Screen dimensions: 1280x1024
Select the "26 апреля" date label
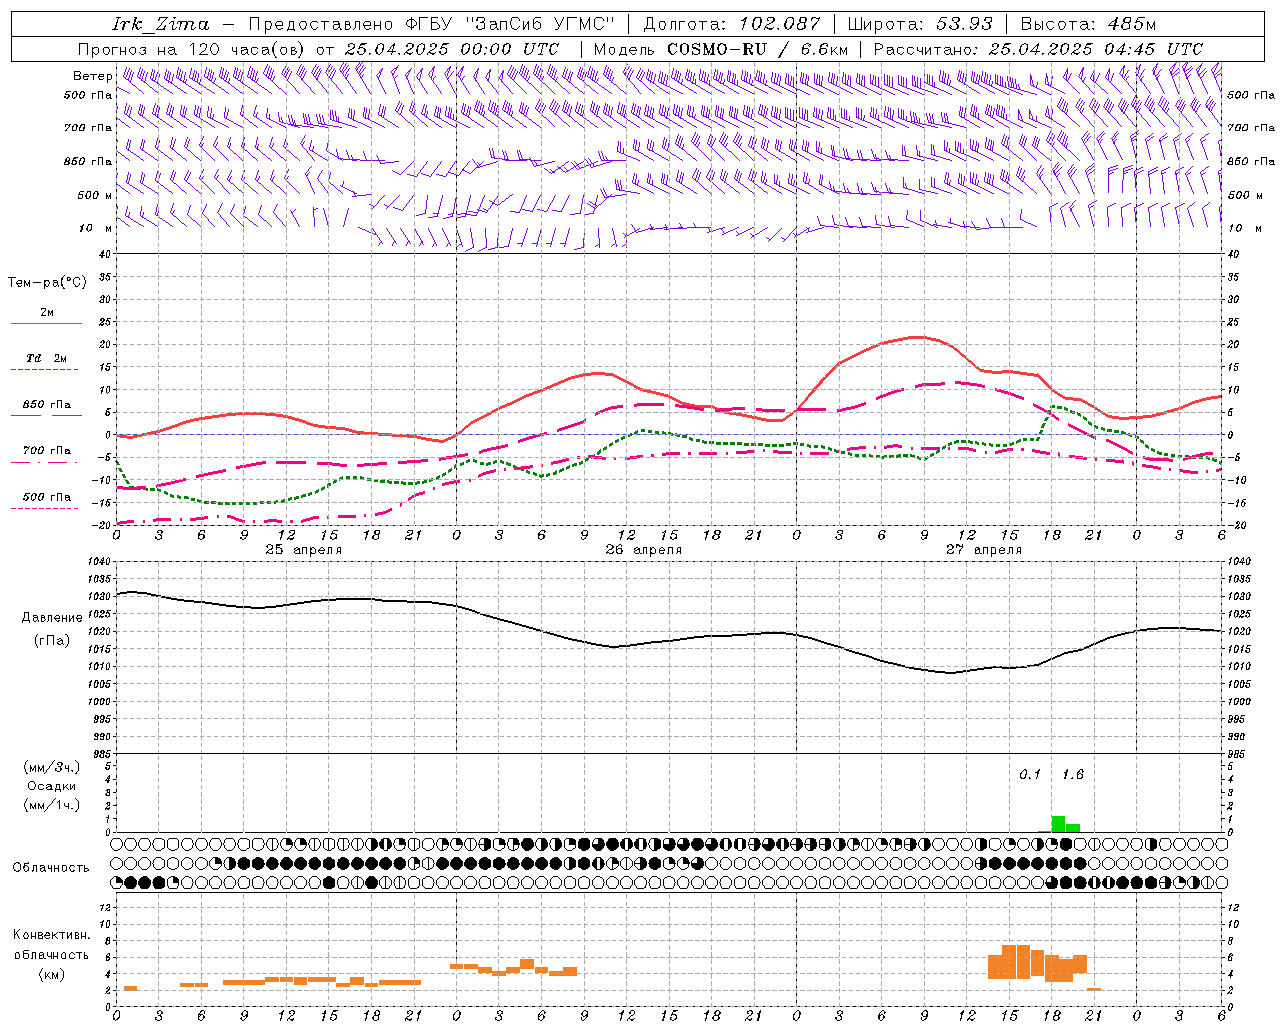tap(643, 550)
